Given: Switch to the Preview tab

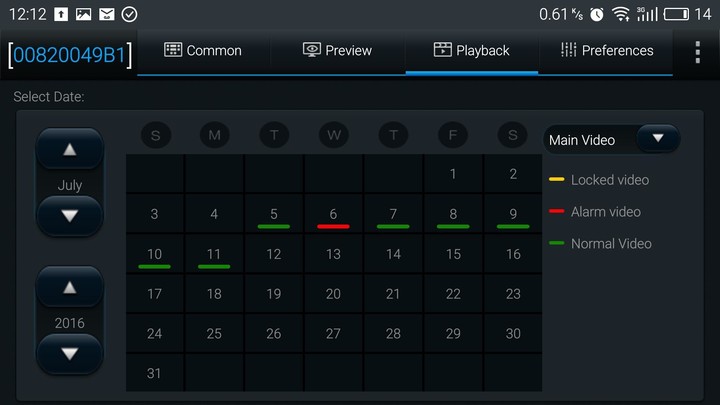Looking at the screenshot, I should click(337, 51).
